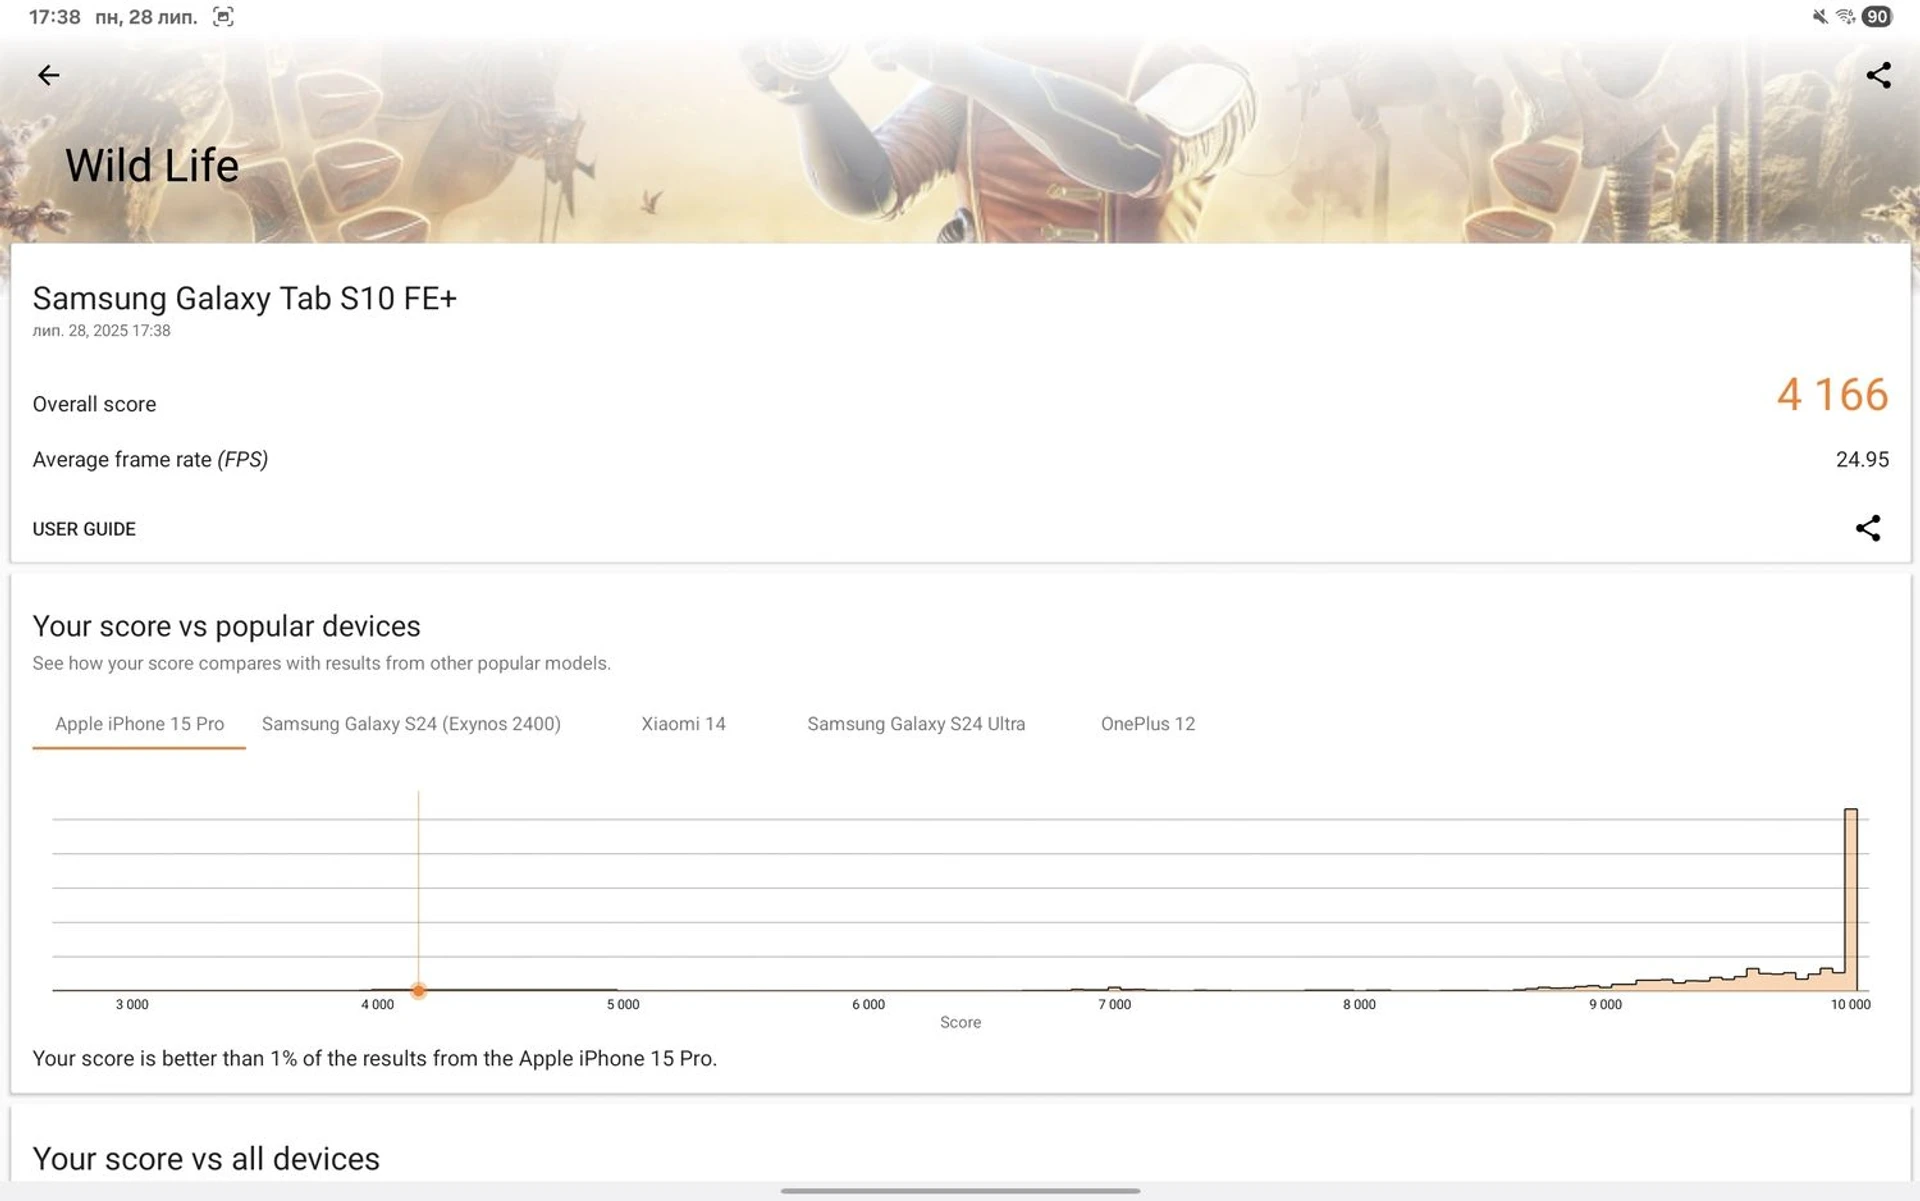Tap 'Your score vs all devices' heading
Viewport: 1920px width, 1201px height.
(x=206, y=1158)
